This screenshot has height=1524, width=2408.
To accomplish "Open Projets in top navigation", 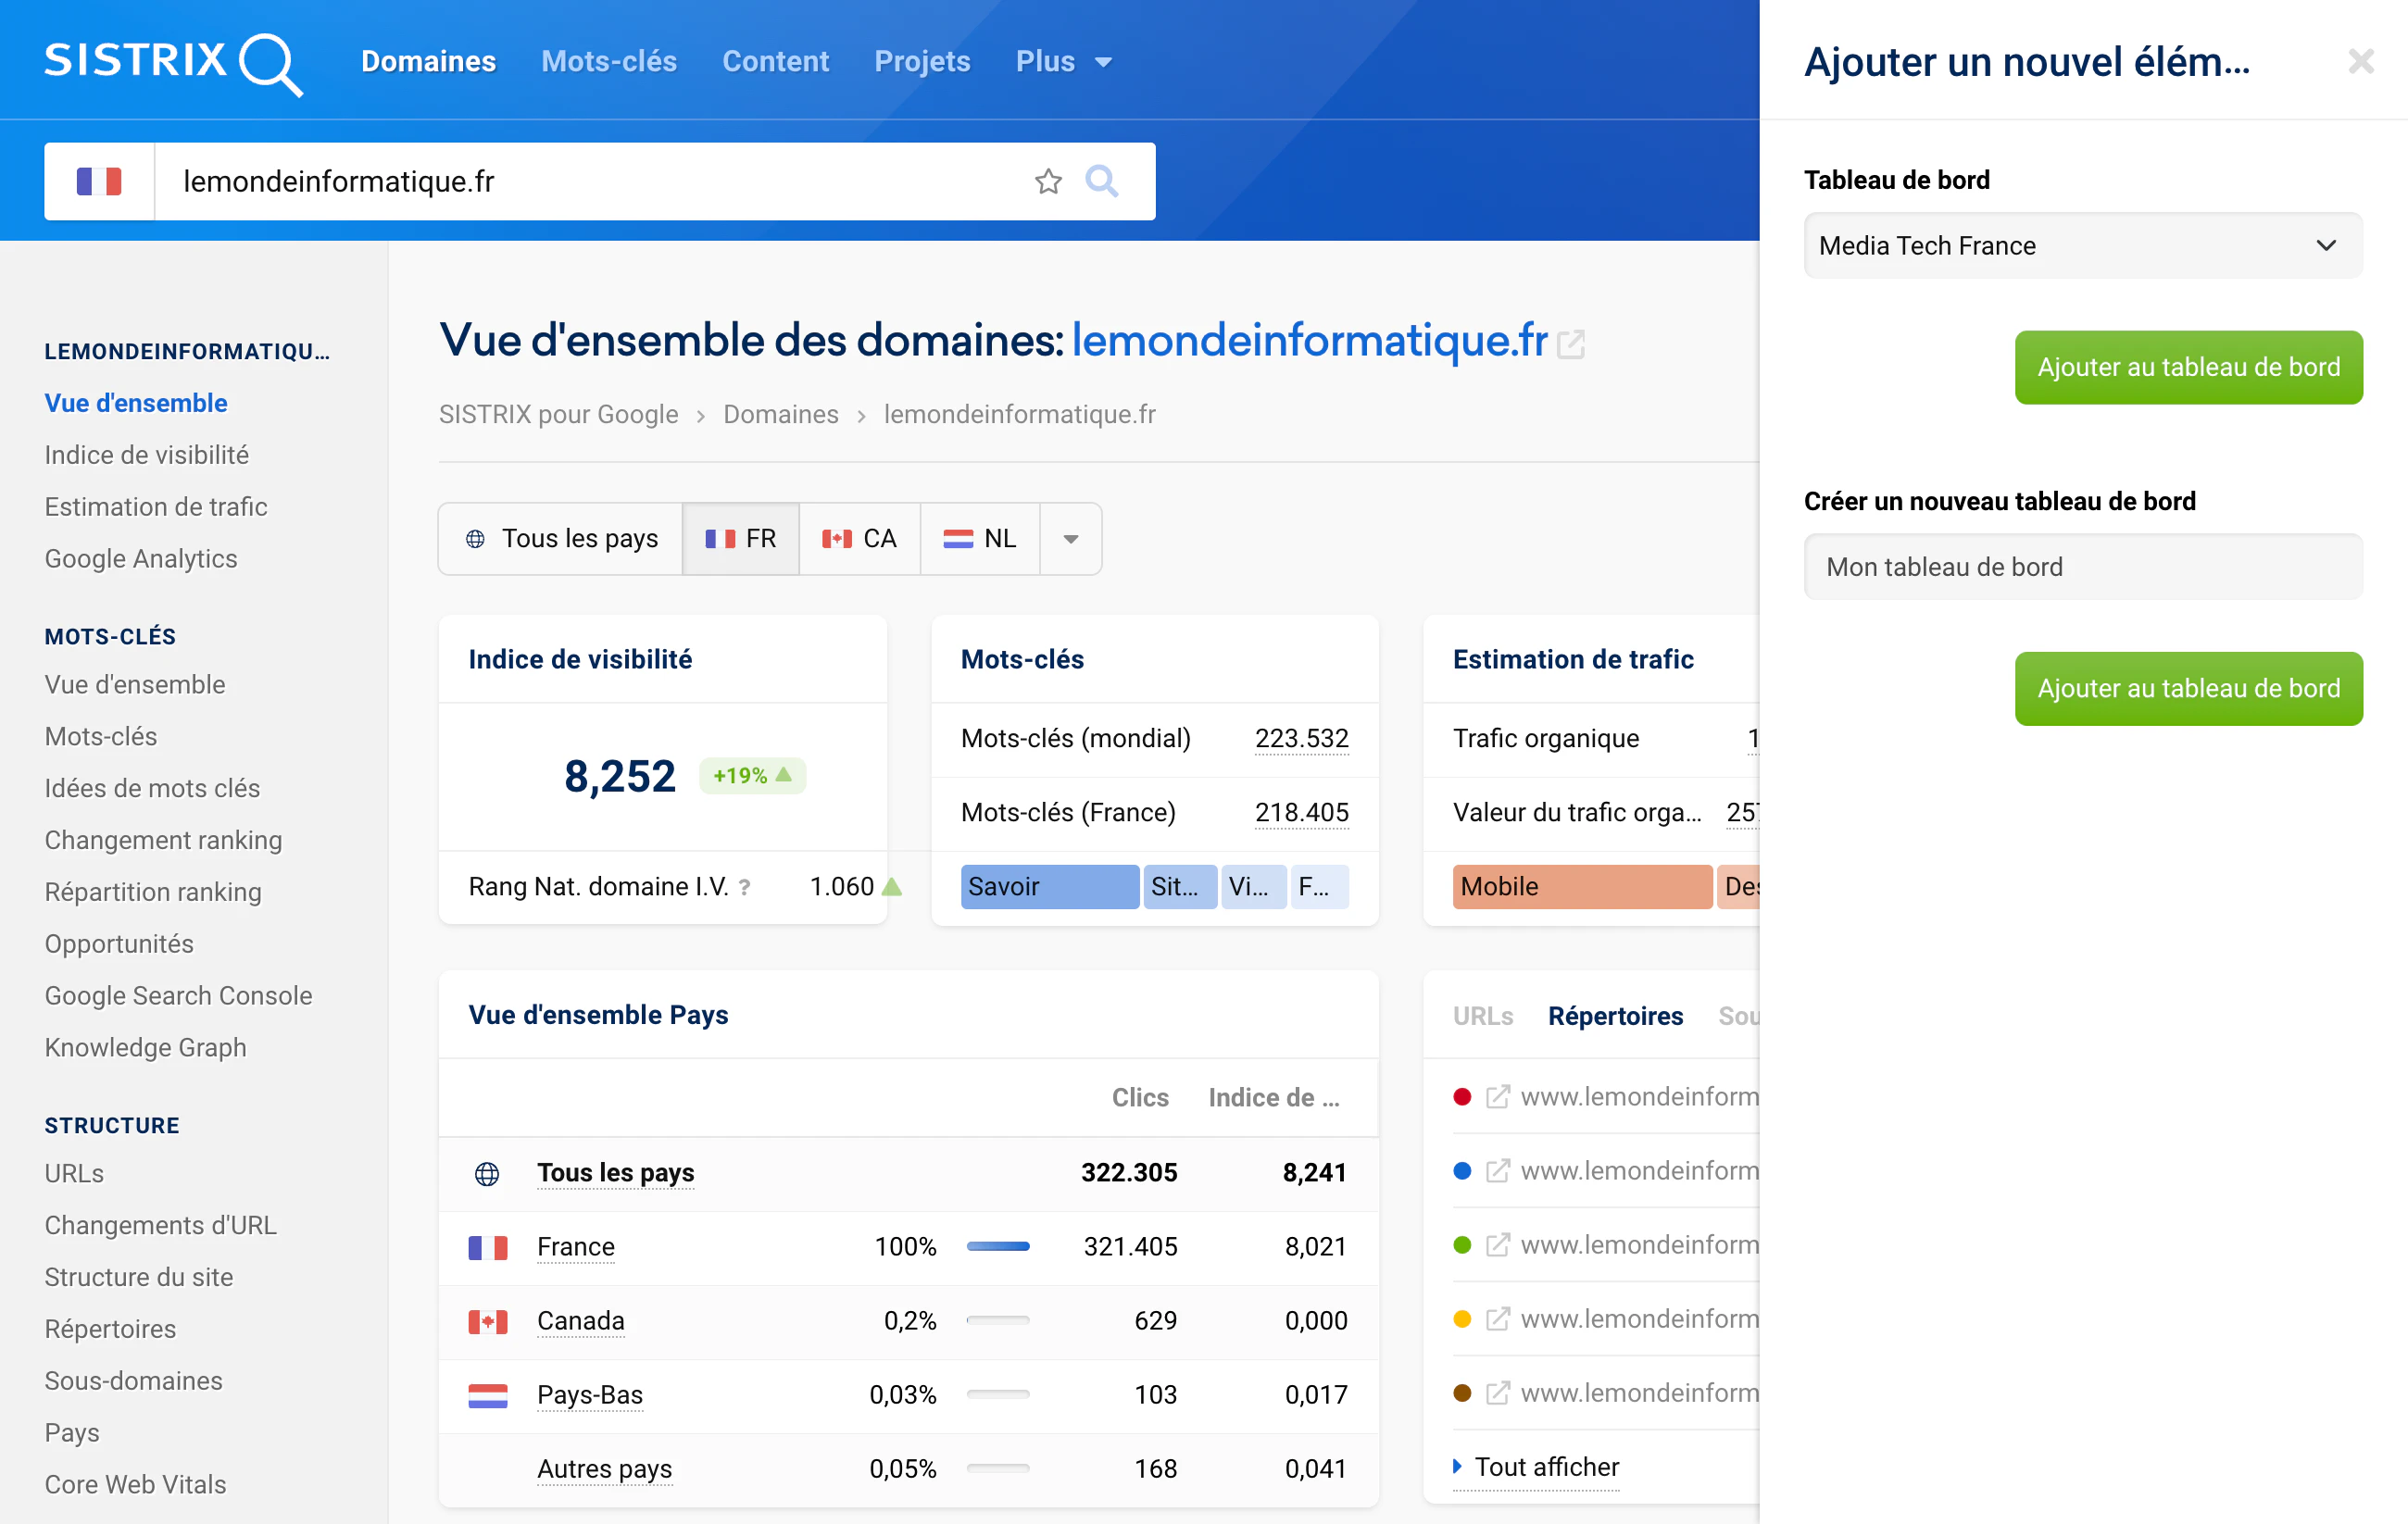I will pyautogui.click(x=922, y=62).
